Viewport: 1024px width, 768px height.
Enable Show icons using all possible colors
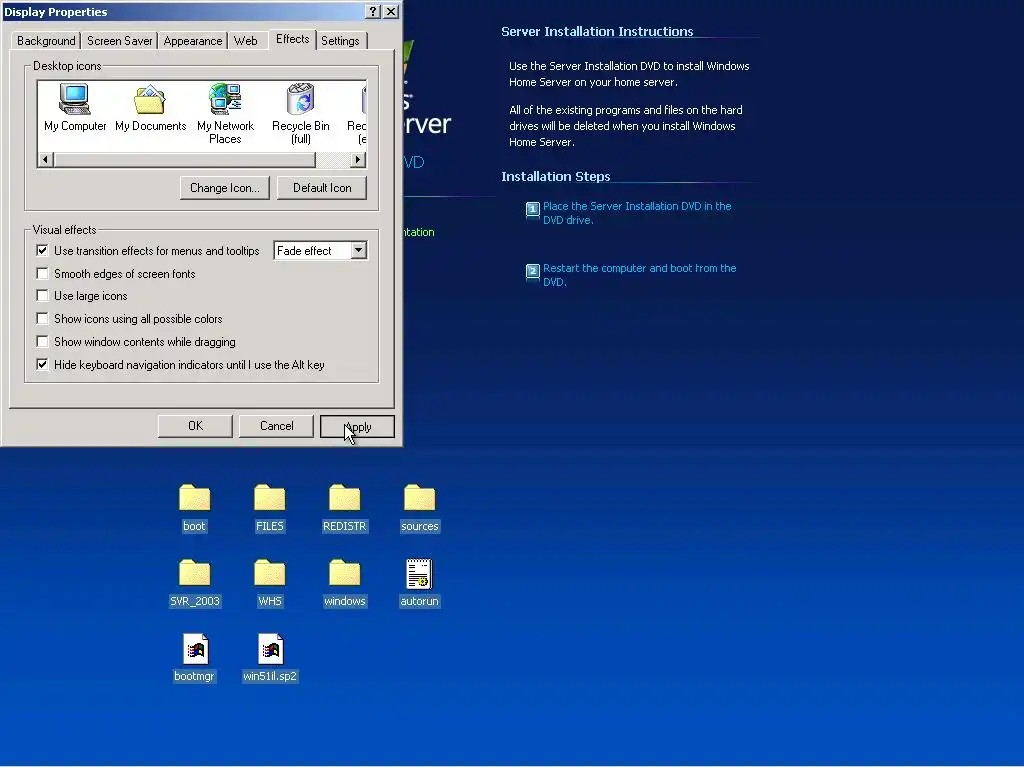[42, 319]
